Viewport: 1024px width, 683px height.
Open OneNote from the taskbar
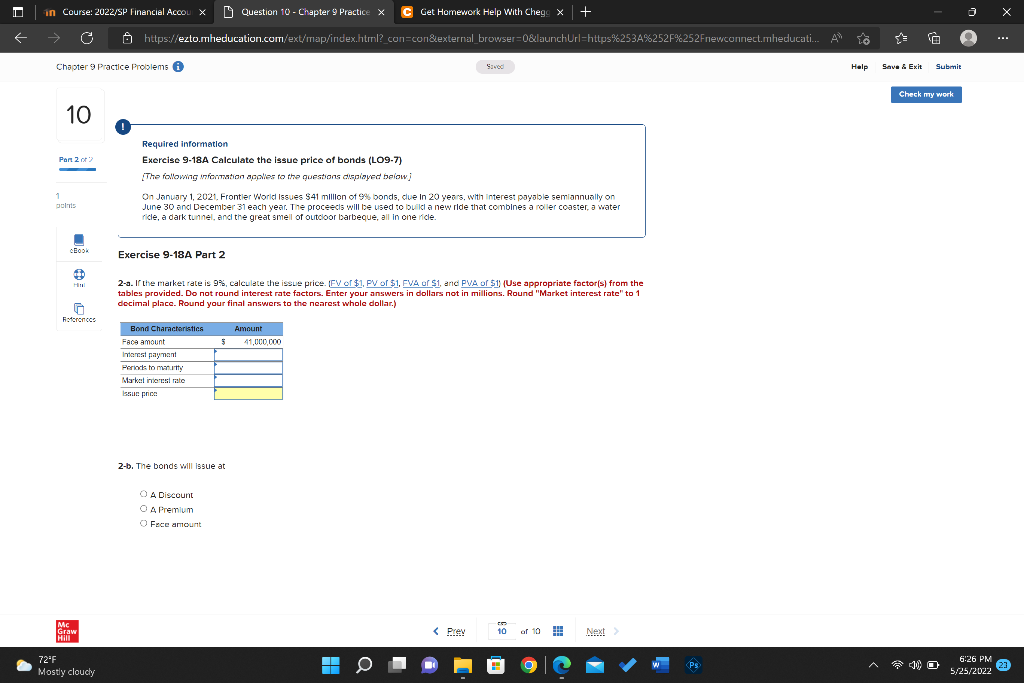429,664
